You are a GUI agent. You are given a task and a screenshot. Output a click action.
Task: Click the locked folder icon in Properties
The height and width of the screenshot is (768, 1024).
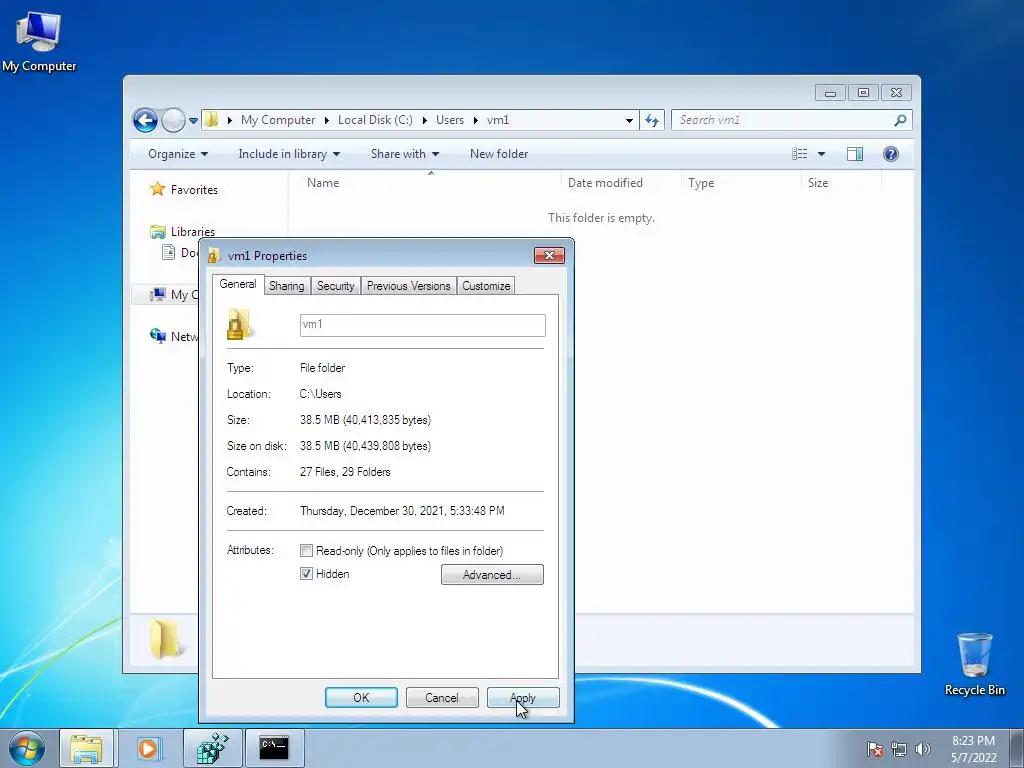(x=239, y=325)
